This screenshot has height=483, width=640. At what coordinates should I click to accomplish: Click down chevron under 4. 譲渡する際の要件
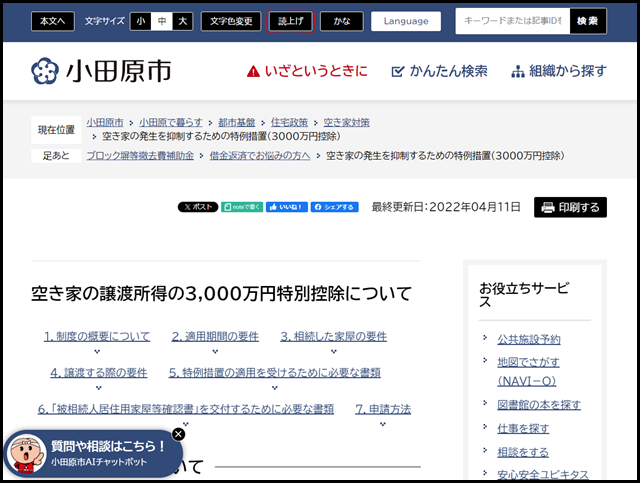point(99,388)
